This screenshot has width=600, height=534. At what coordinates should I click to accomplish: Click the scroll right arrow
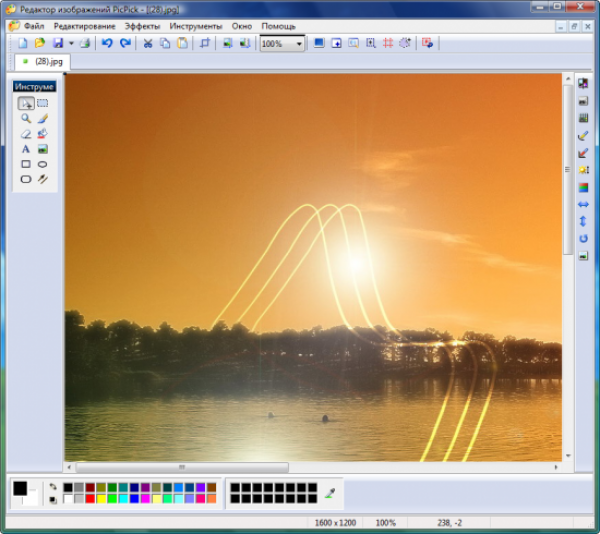click(556, 467)
